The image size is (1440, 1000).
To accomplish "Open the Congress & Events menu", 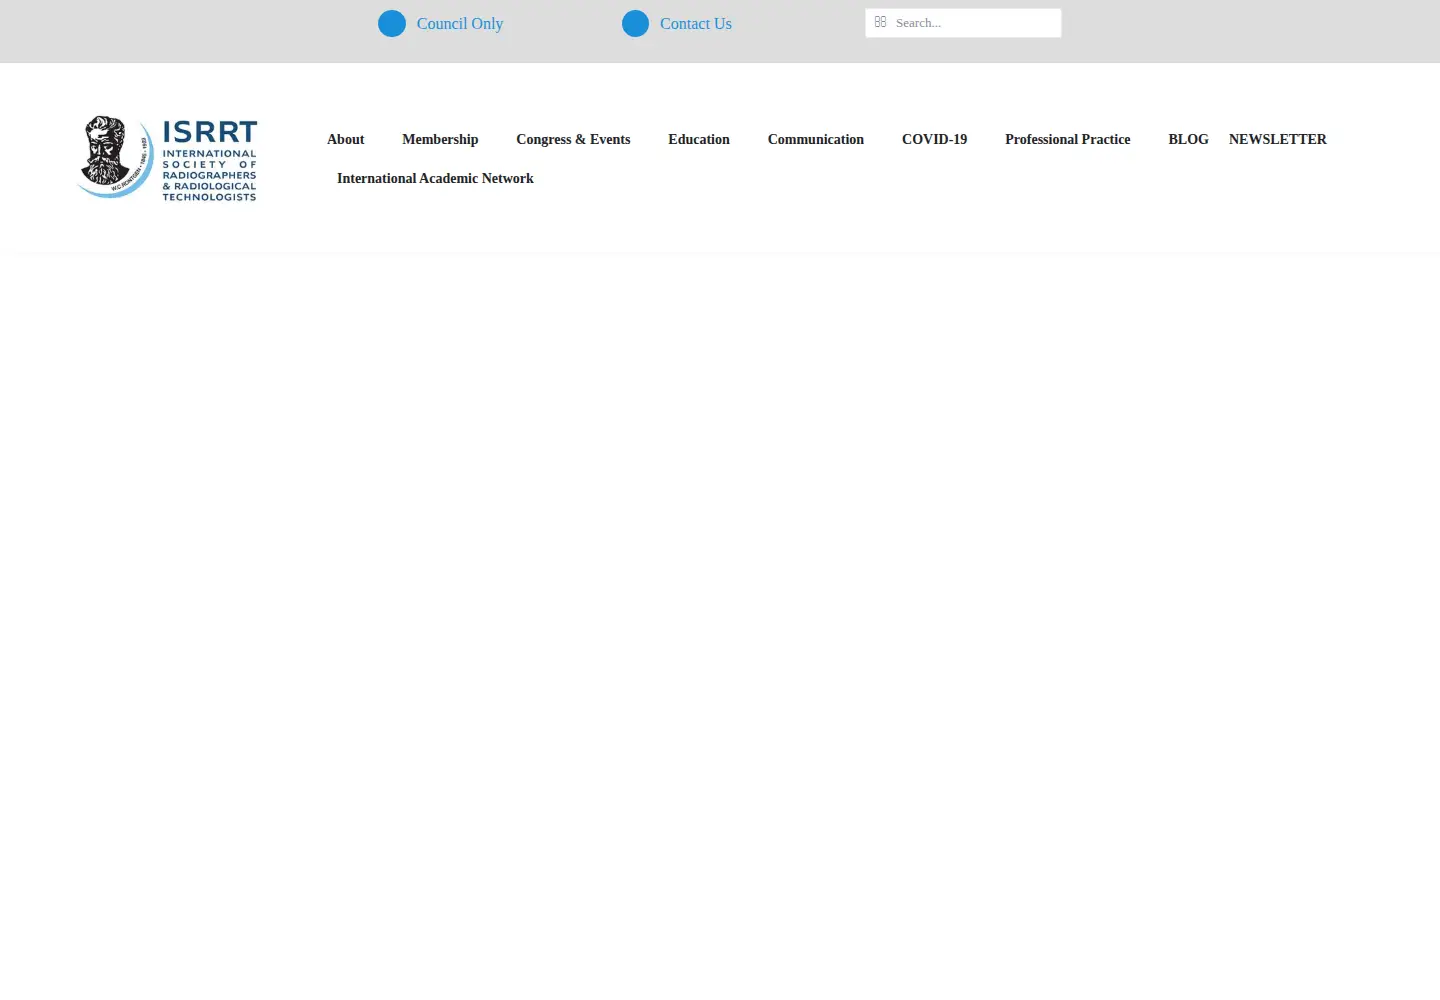I will pyautogui.click(x=573, y=140).
